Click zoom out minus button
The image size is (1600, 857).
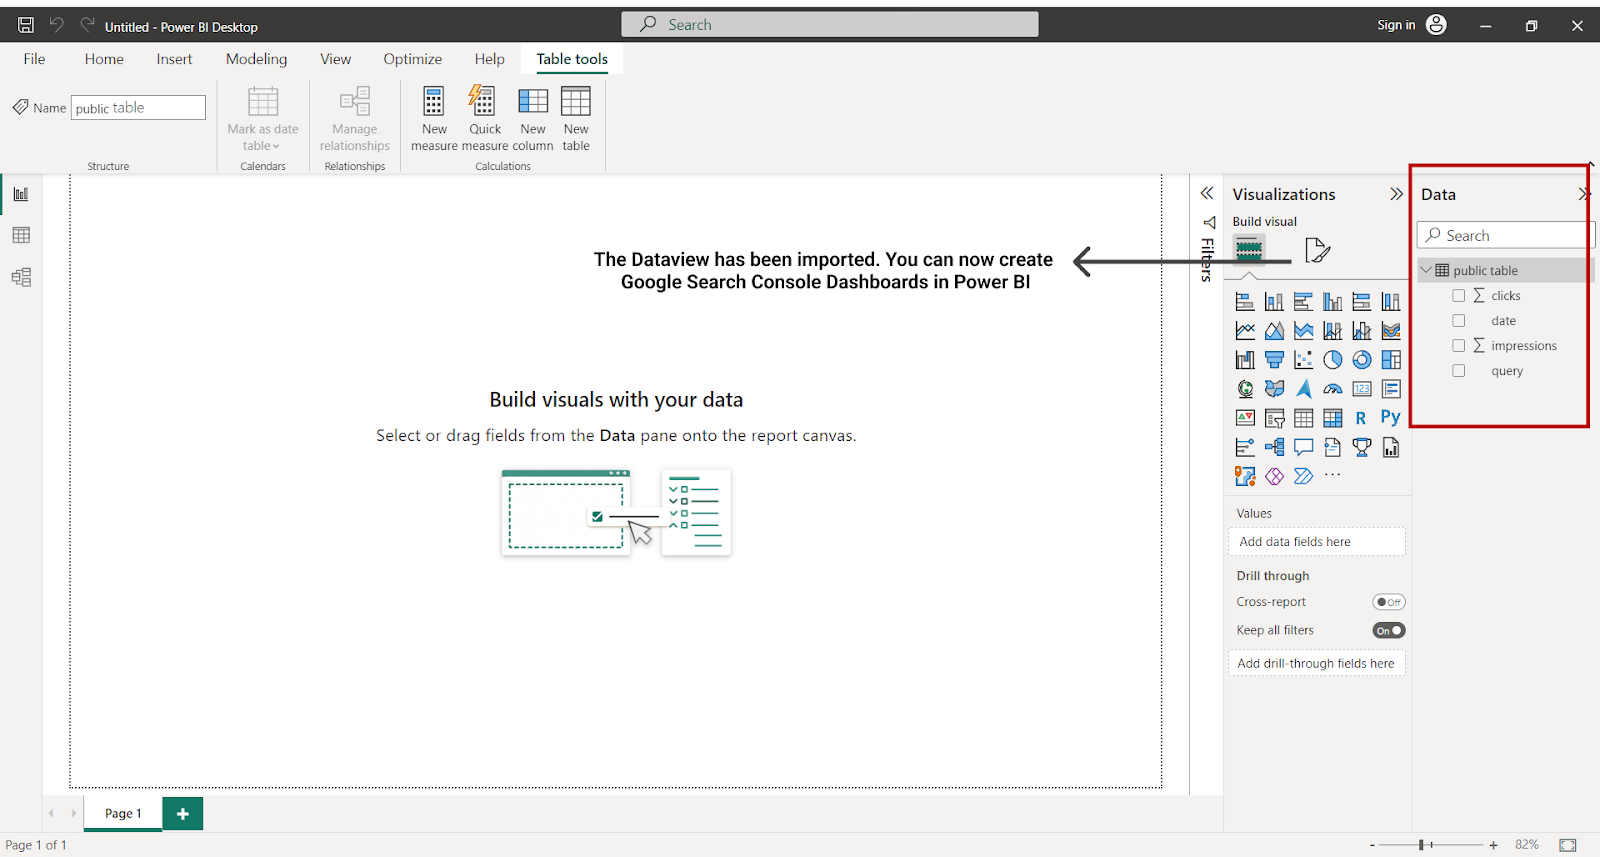click(1372, 845)
